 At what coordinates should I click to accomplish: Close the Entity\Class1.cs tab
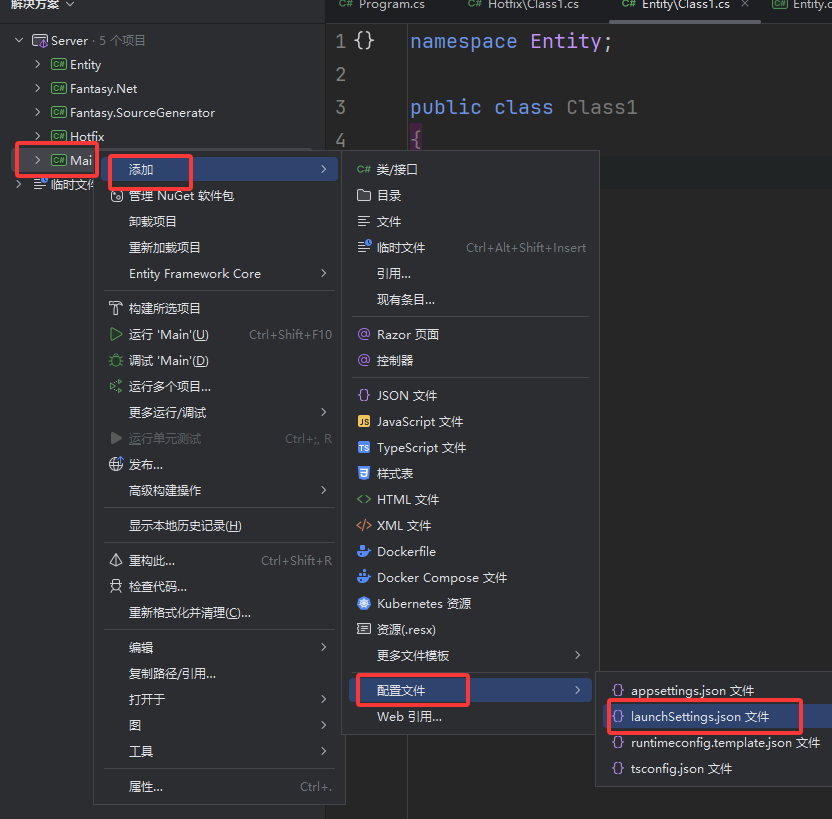(745, 4)
